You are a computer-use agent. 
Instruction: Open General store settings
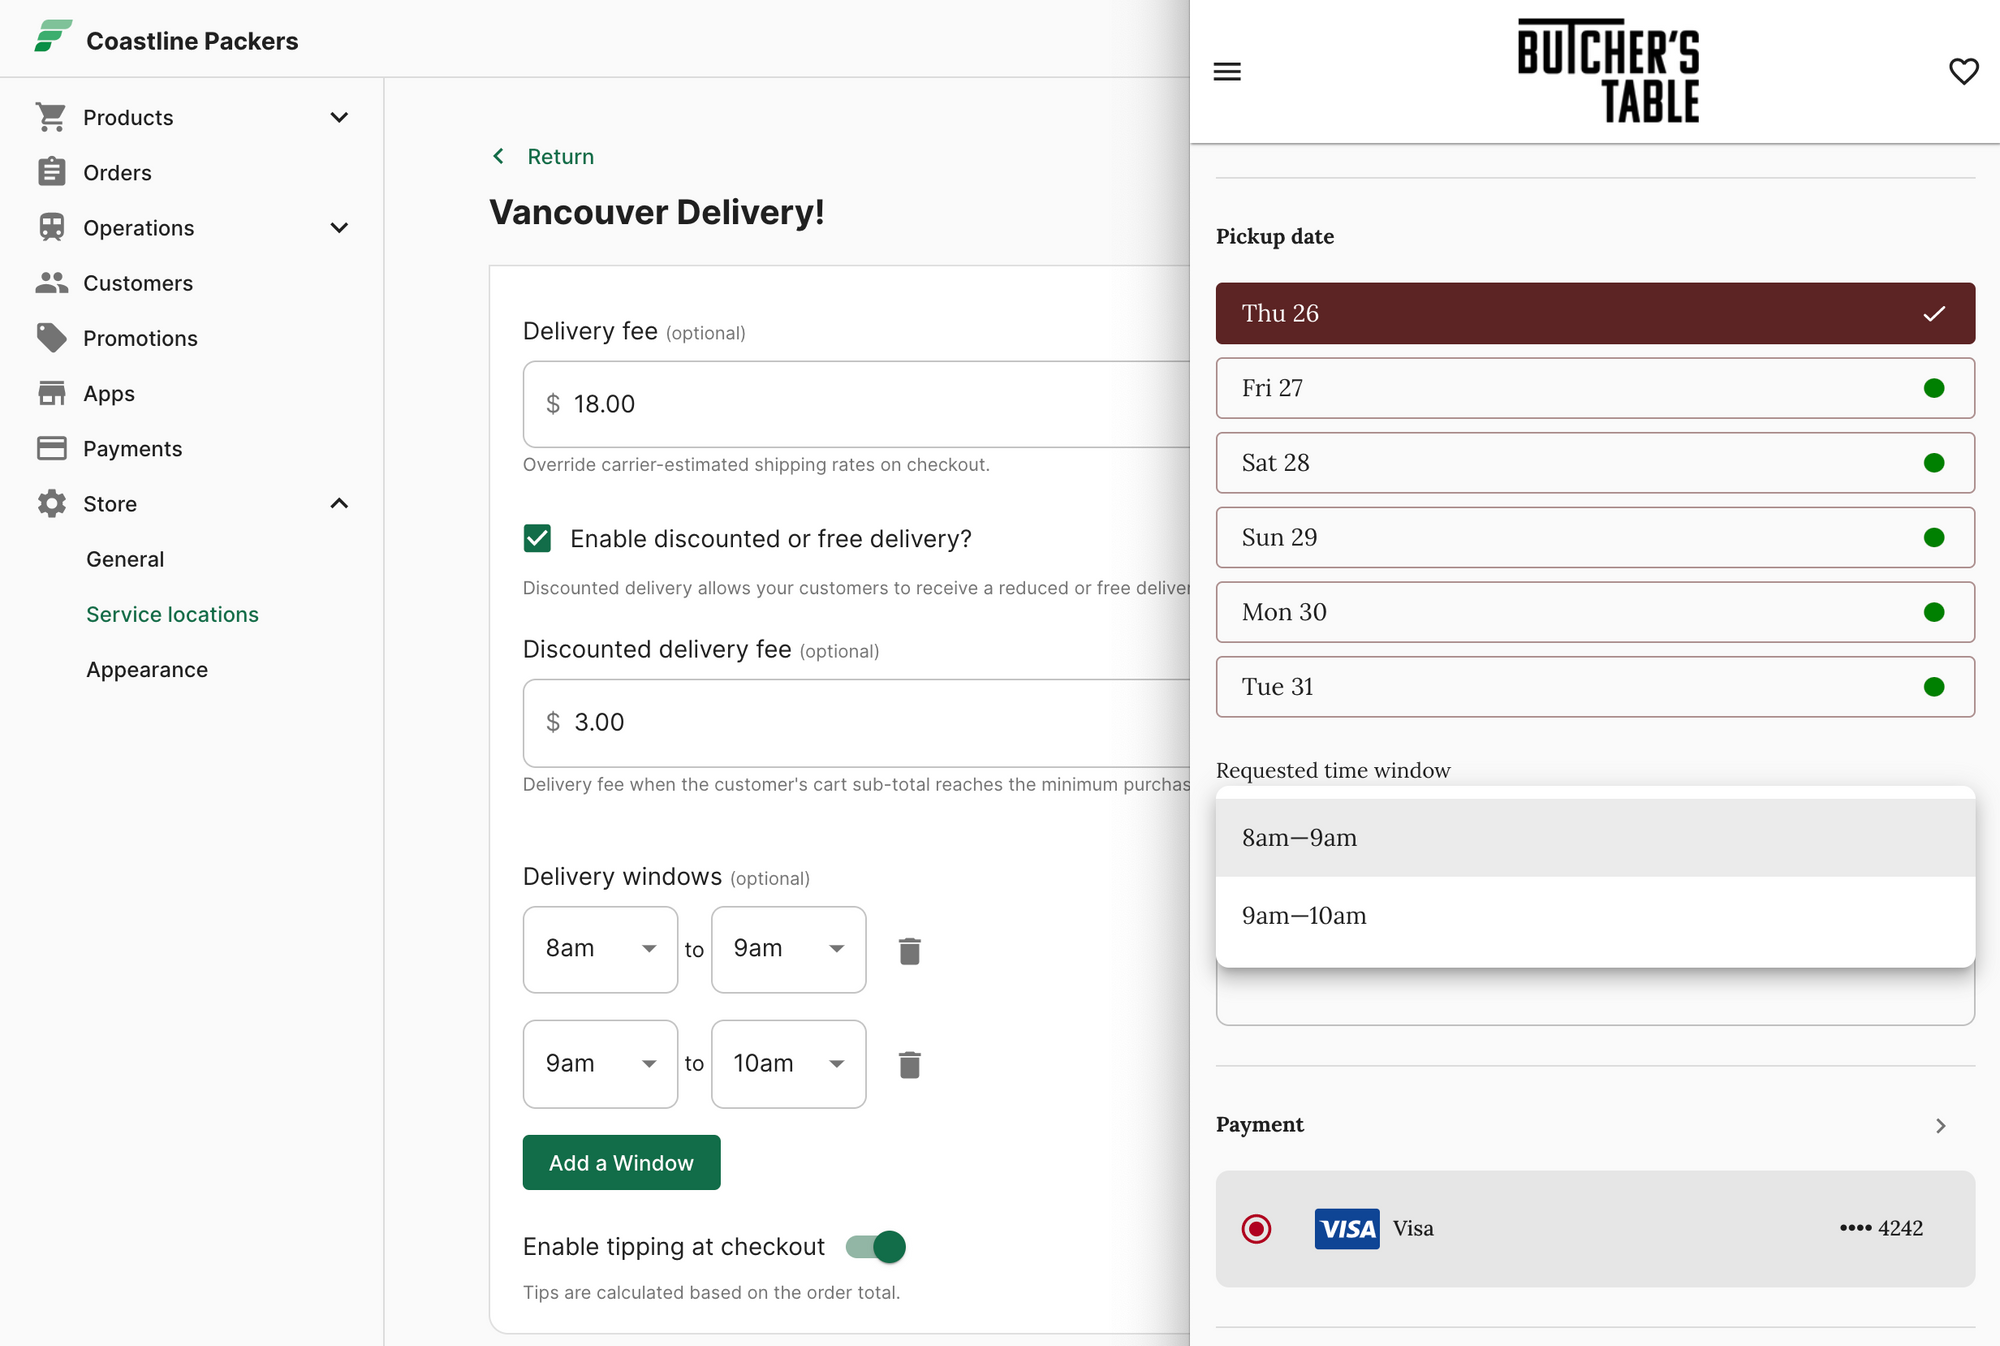(125, 559)
